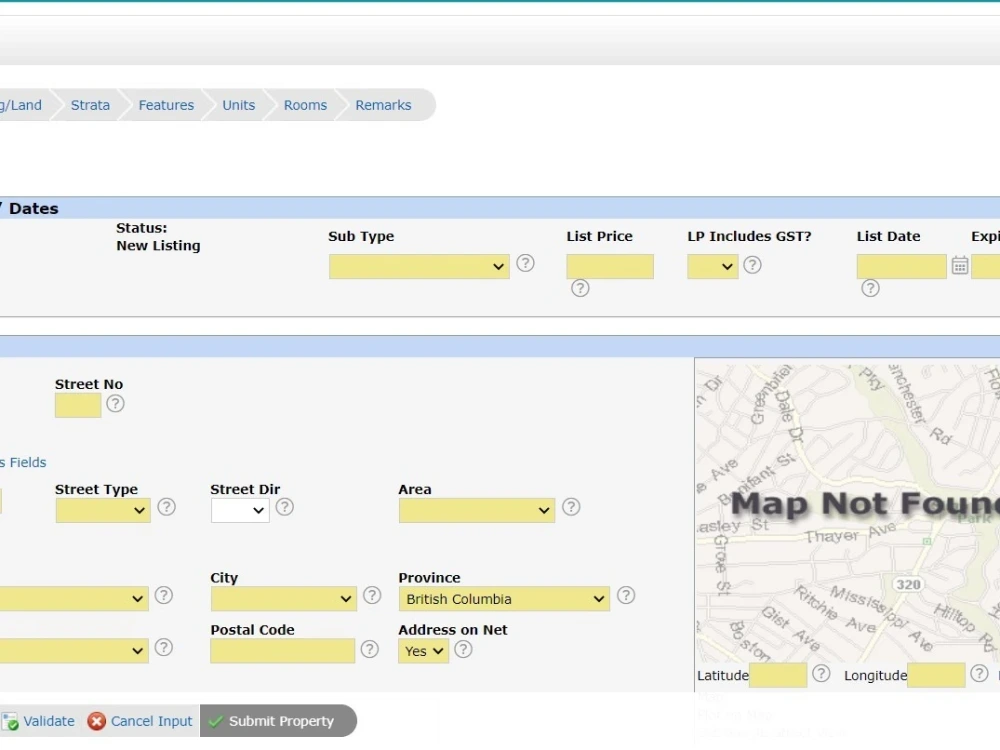Switch to the Rooms tab

pos(305,104)
